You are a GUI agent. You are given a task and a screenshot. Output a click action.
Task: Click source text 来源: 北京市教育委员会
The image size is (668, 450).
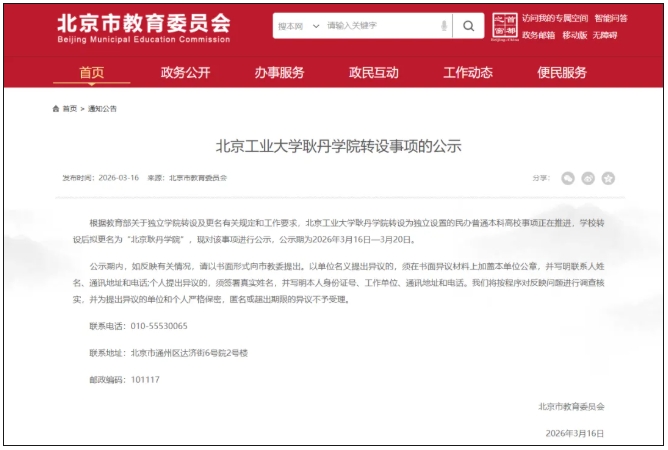click(x=187, y=178)
